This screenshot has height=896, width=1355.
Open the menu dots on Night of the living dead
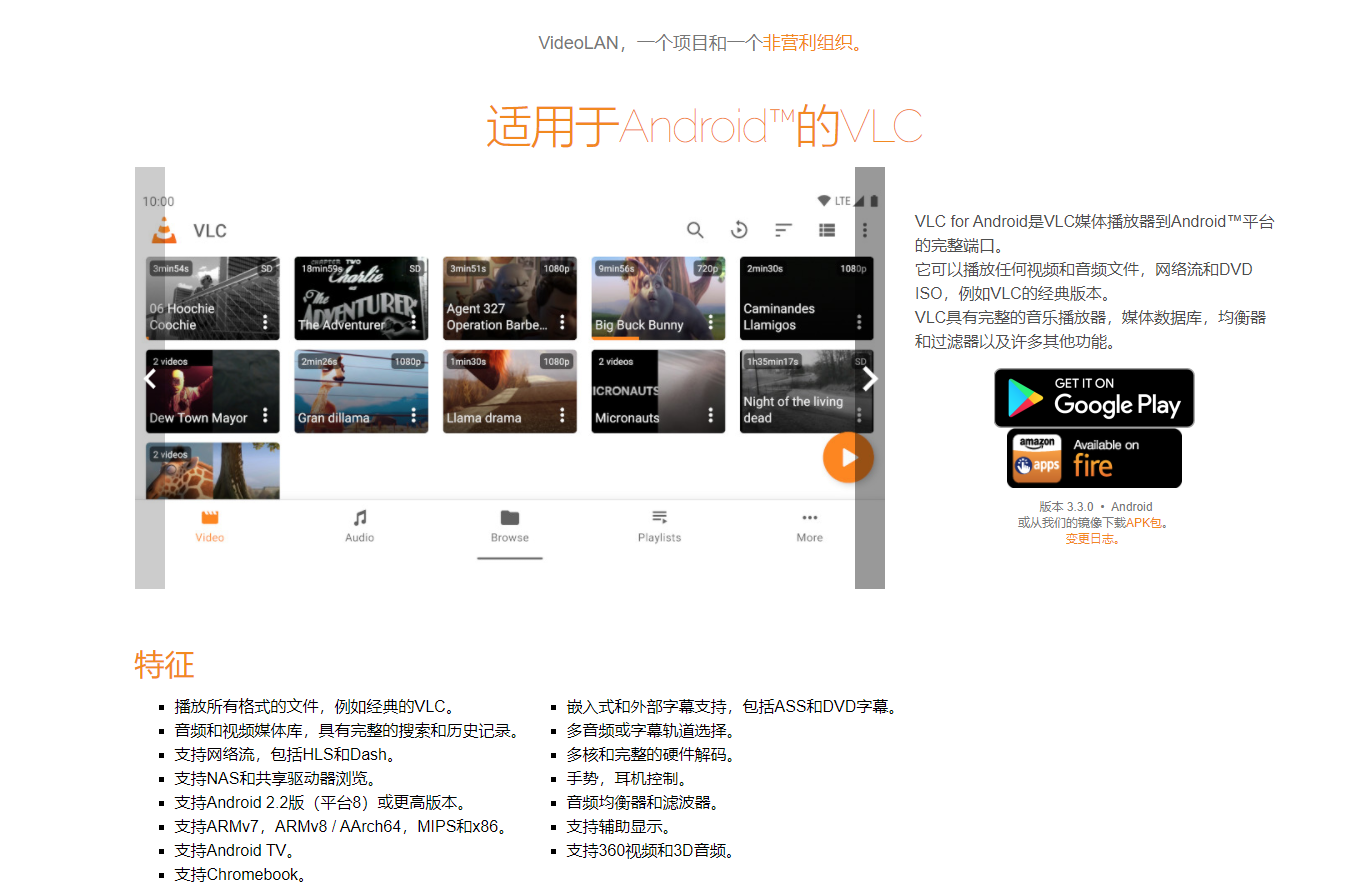[859, 415]
